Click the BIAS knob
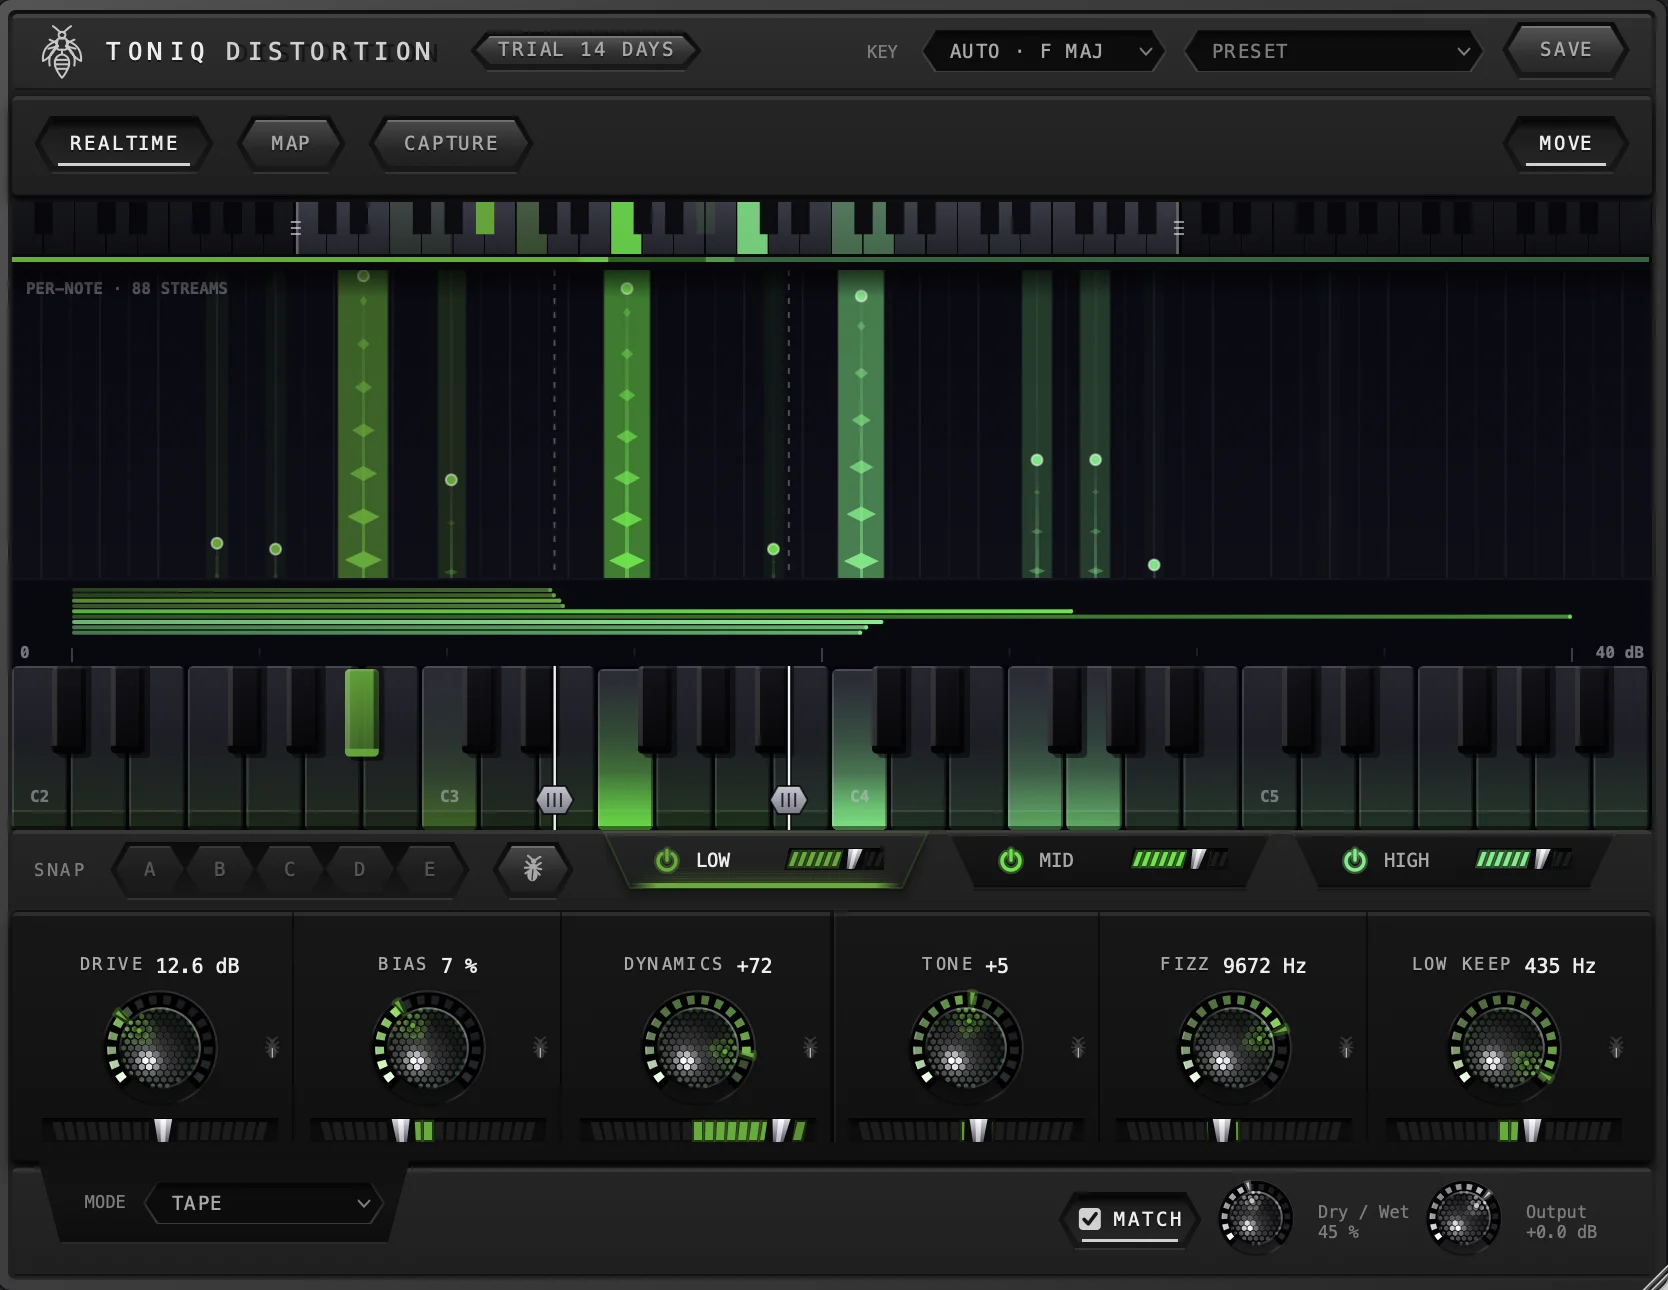The height and width of the screenshot is (1290, 1668). pyautogui.click(x=428, y=1046)
